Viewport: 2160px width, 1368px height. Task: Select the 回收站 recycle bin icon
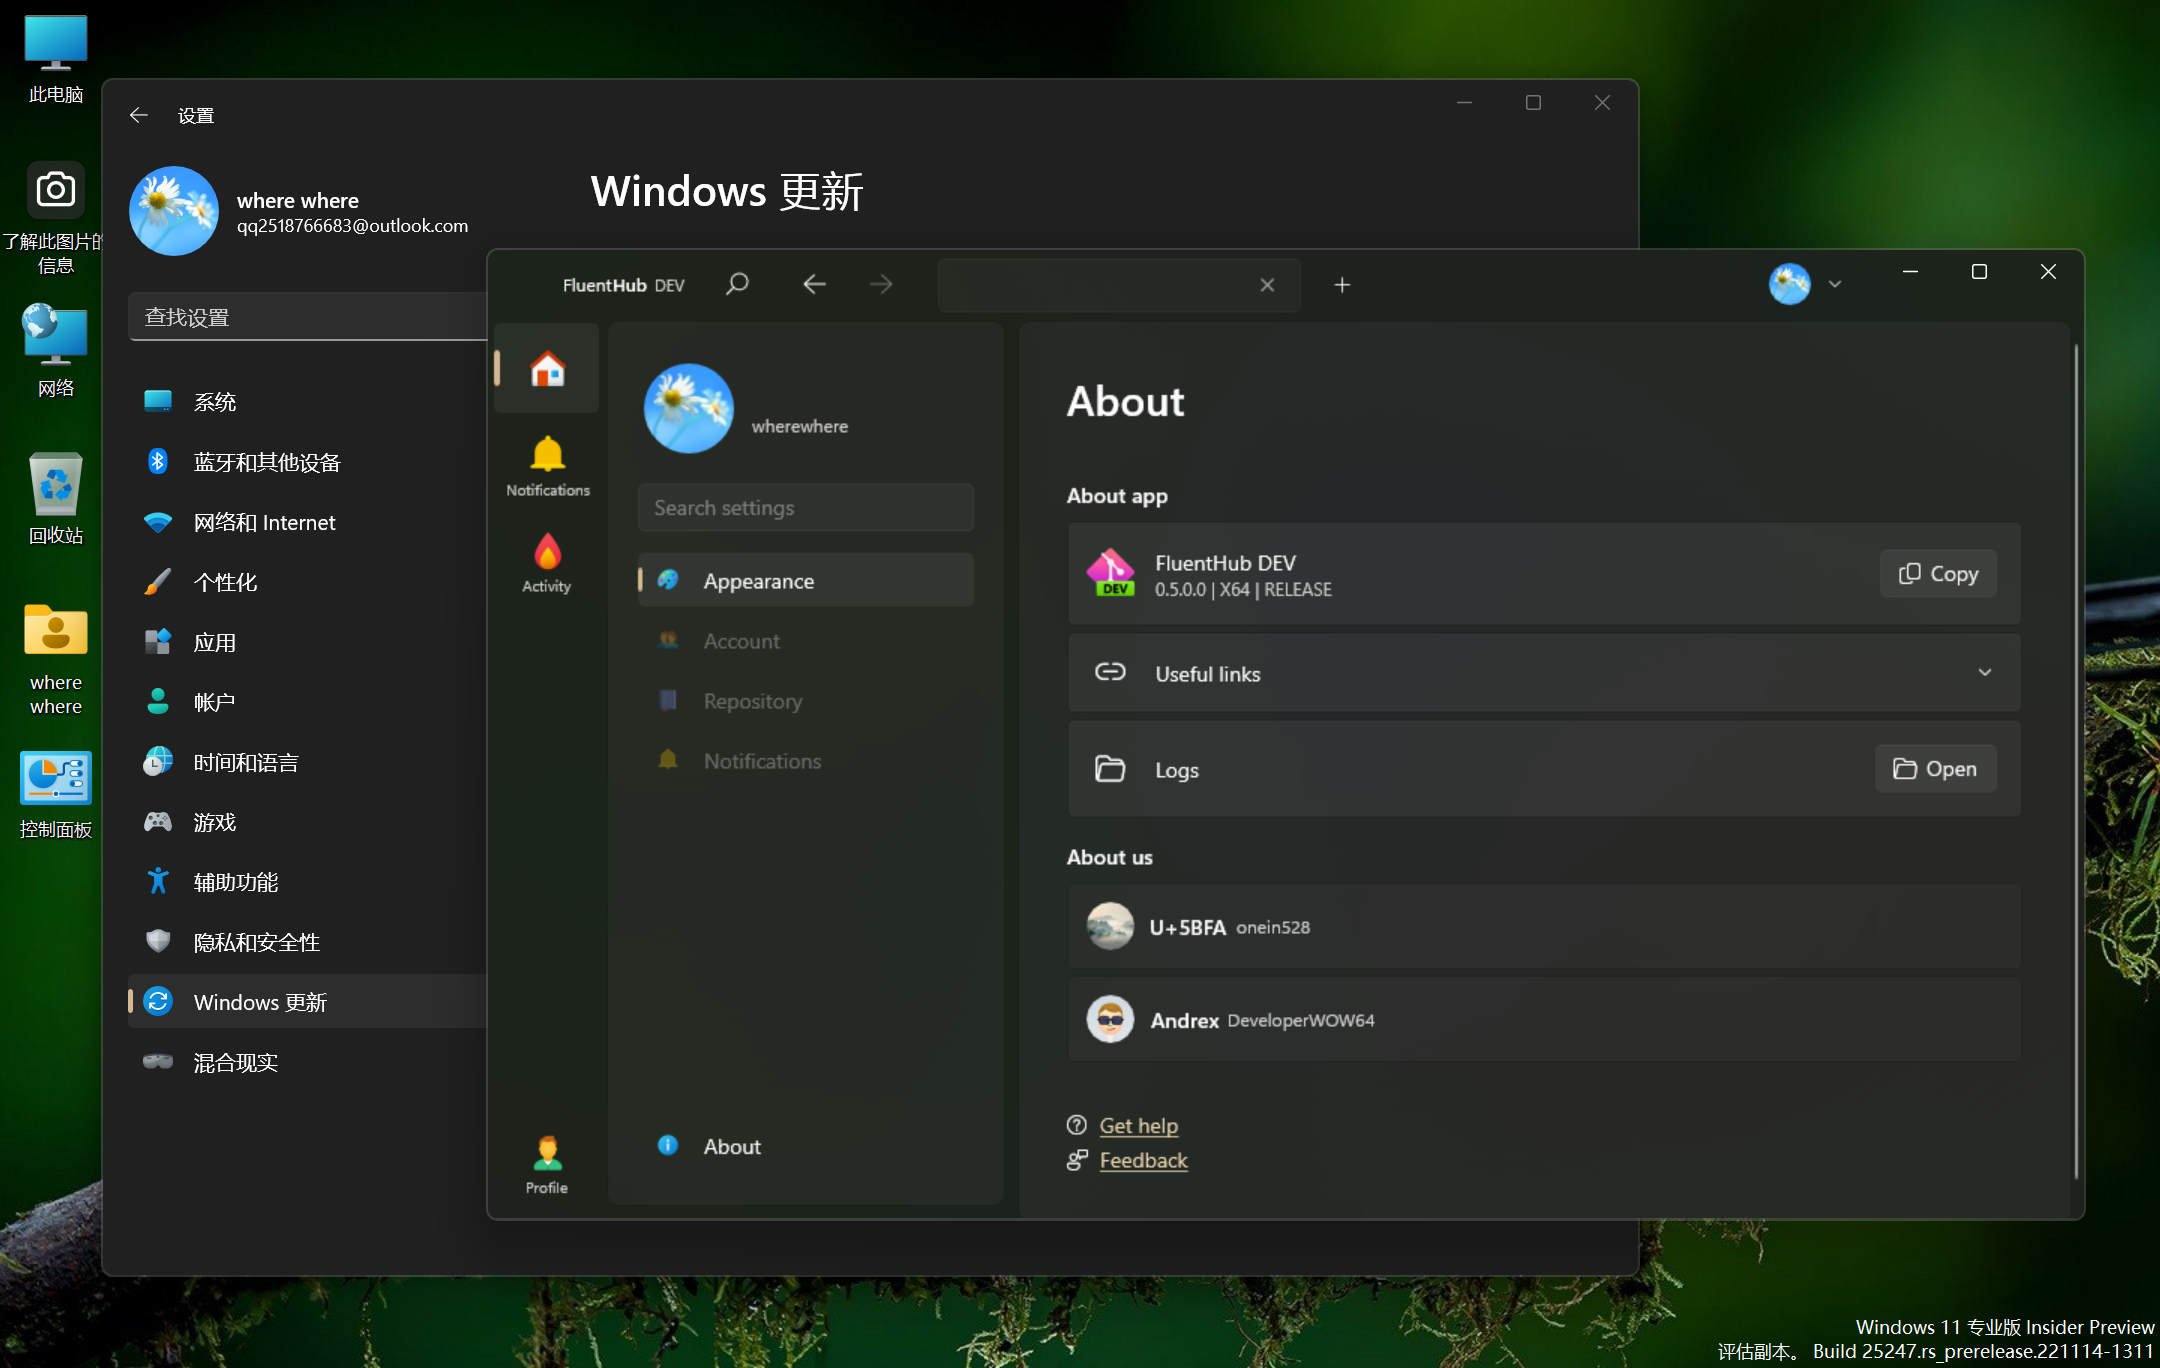56,497
